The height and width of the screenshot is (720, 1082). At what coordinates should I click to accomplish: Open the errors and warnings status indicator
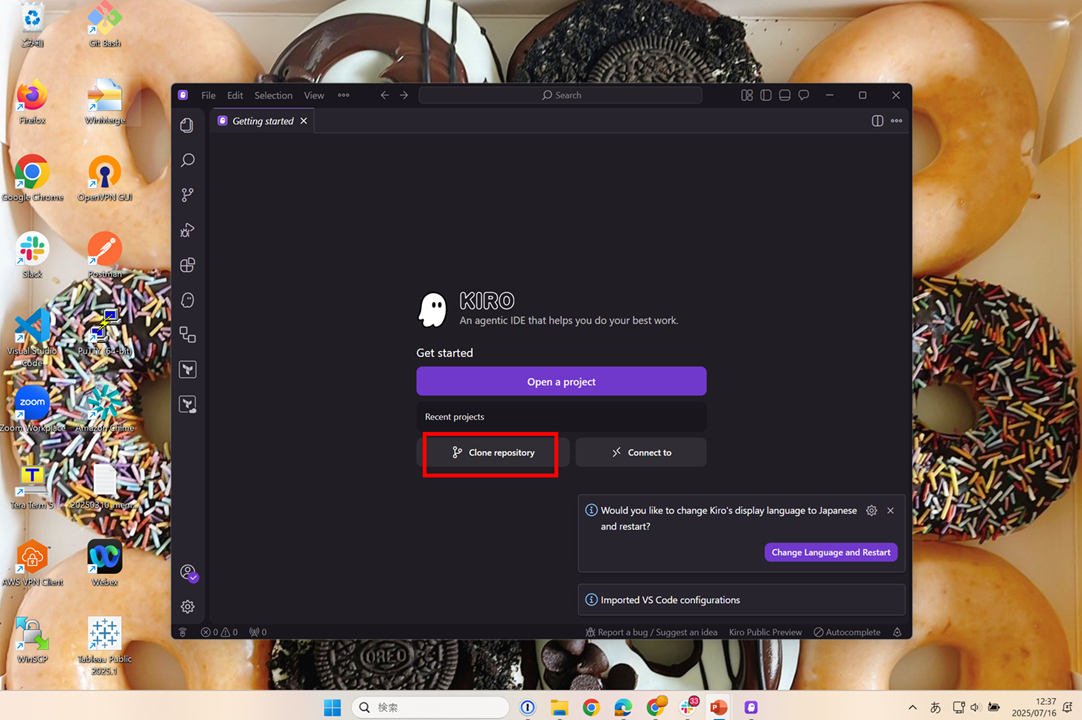[x=219, y=632]
